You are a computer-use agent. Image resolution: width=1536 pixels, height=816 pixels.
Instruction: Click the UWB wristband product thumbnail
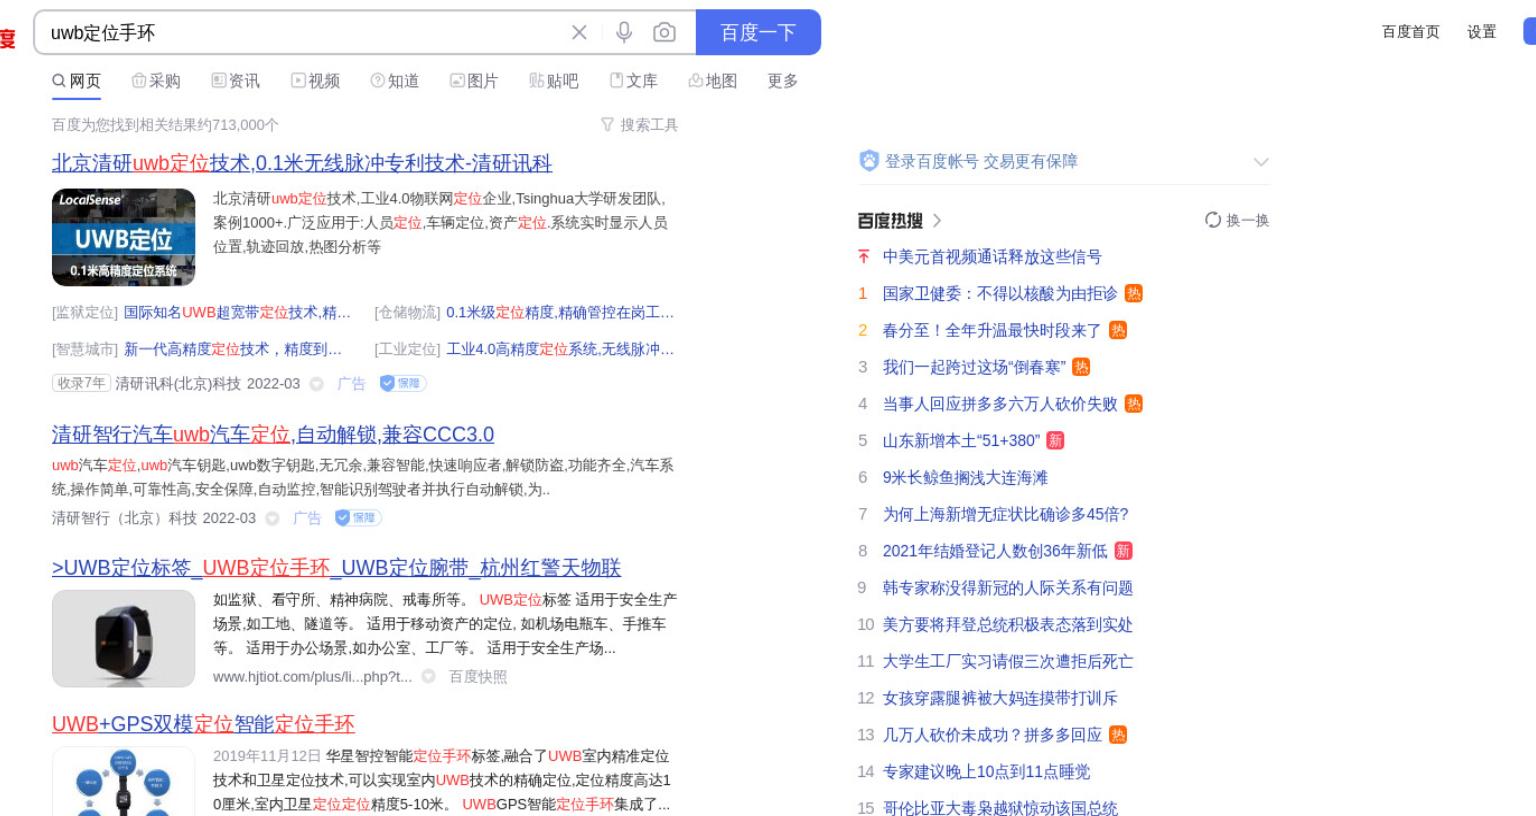click(x=123, y=638)
